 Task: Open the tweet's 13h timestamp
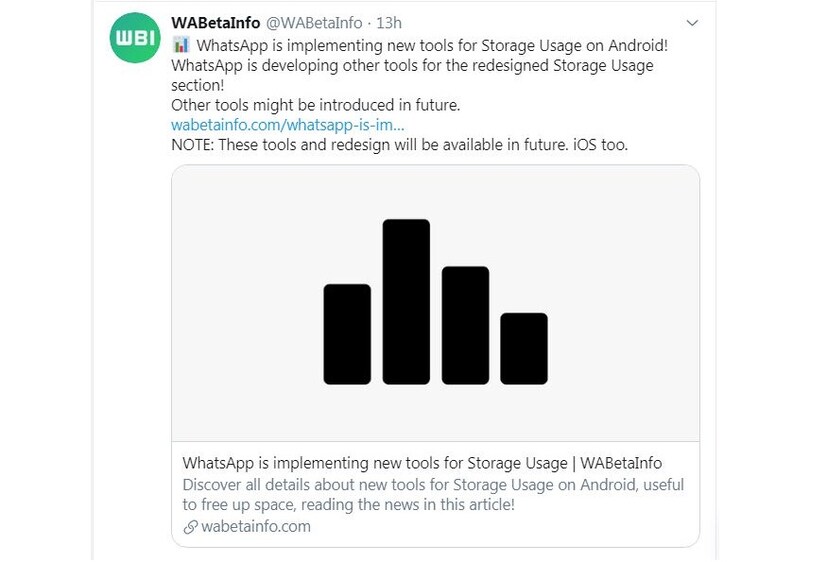point(388,23)
